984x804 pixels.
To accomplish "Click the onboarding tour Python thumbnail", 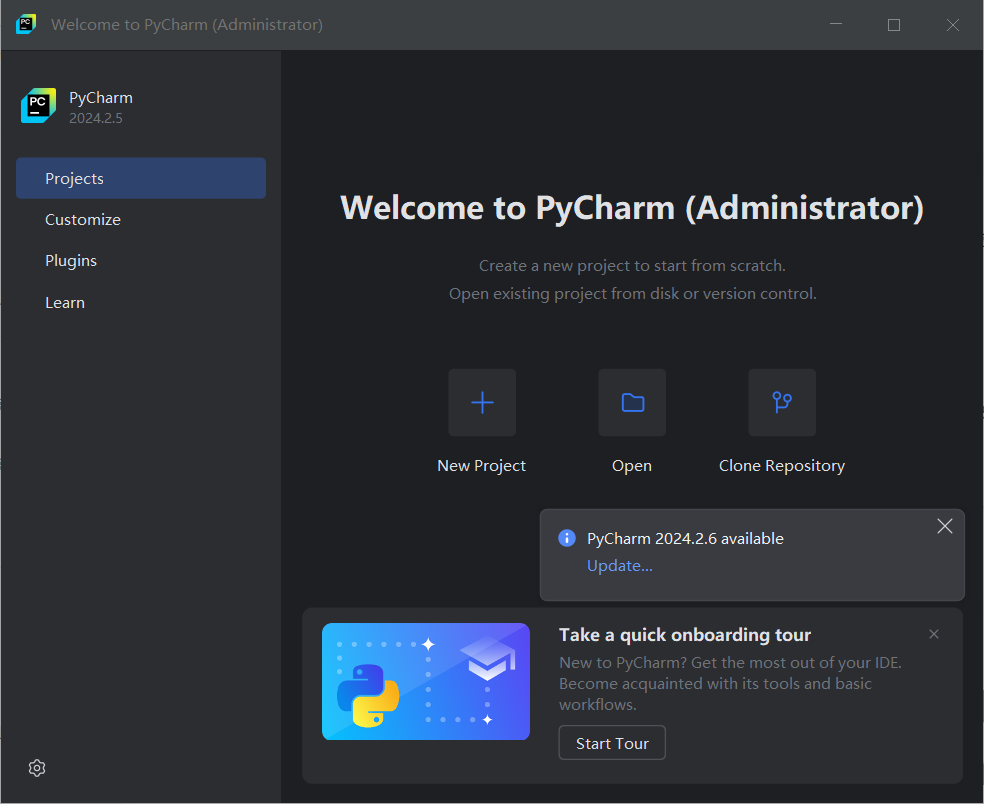I will 425,682.
